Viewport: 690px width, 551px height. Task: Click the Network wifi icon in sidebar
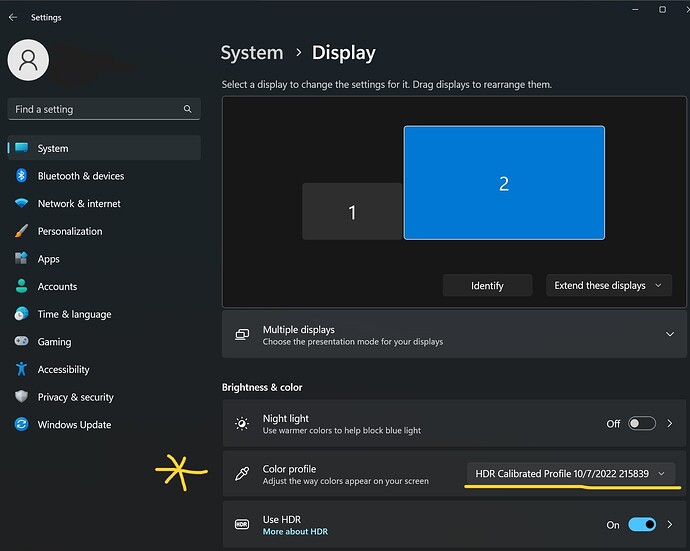[x=21, y=203]
